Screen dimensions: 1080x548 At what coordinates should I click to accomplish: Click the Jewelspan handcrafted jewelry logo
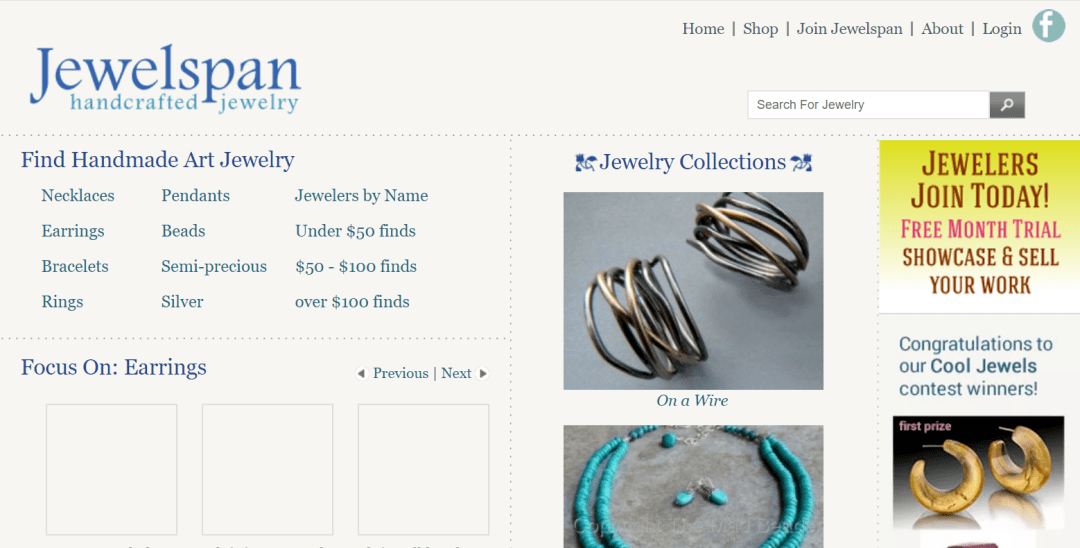pos(165,79)
